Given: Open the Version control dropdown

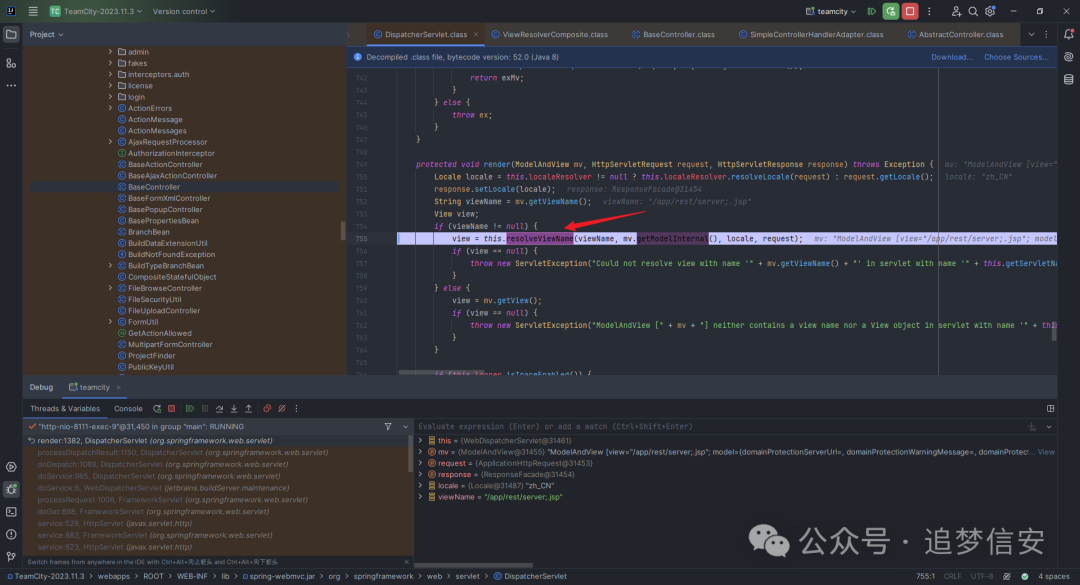Looking at the screenshot, I should click(x=184, y=11).
